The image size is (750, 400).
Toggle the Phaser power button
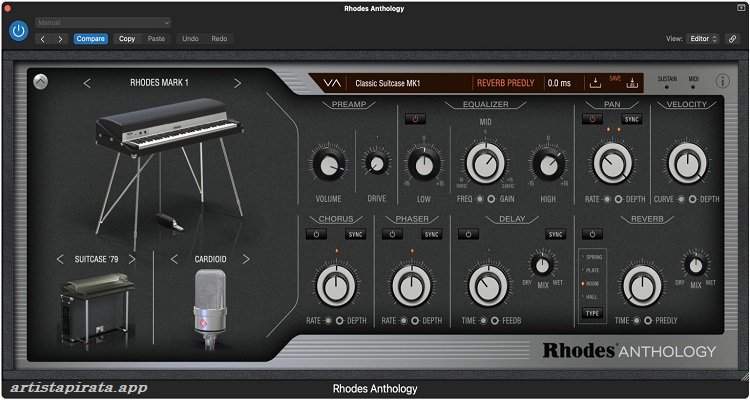[x=392, y=234]
